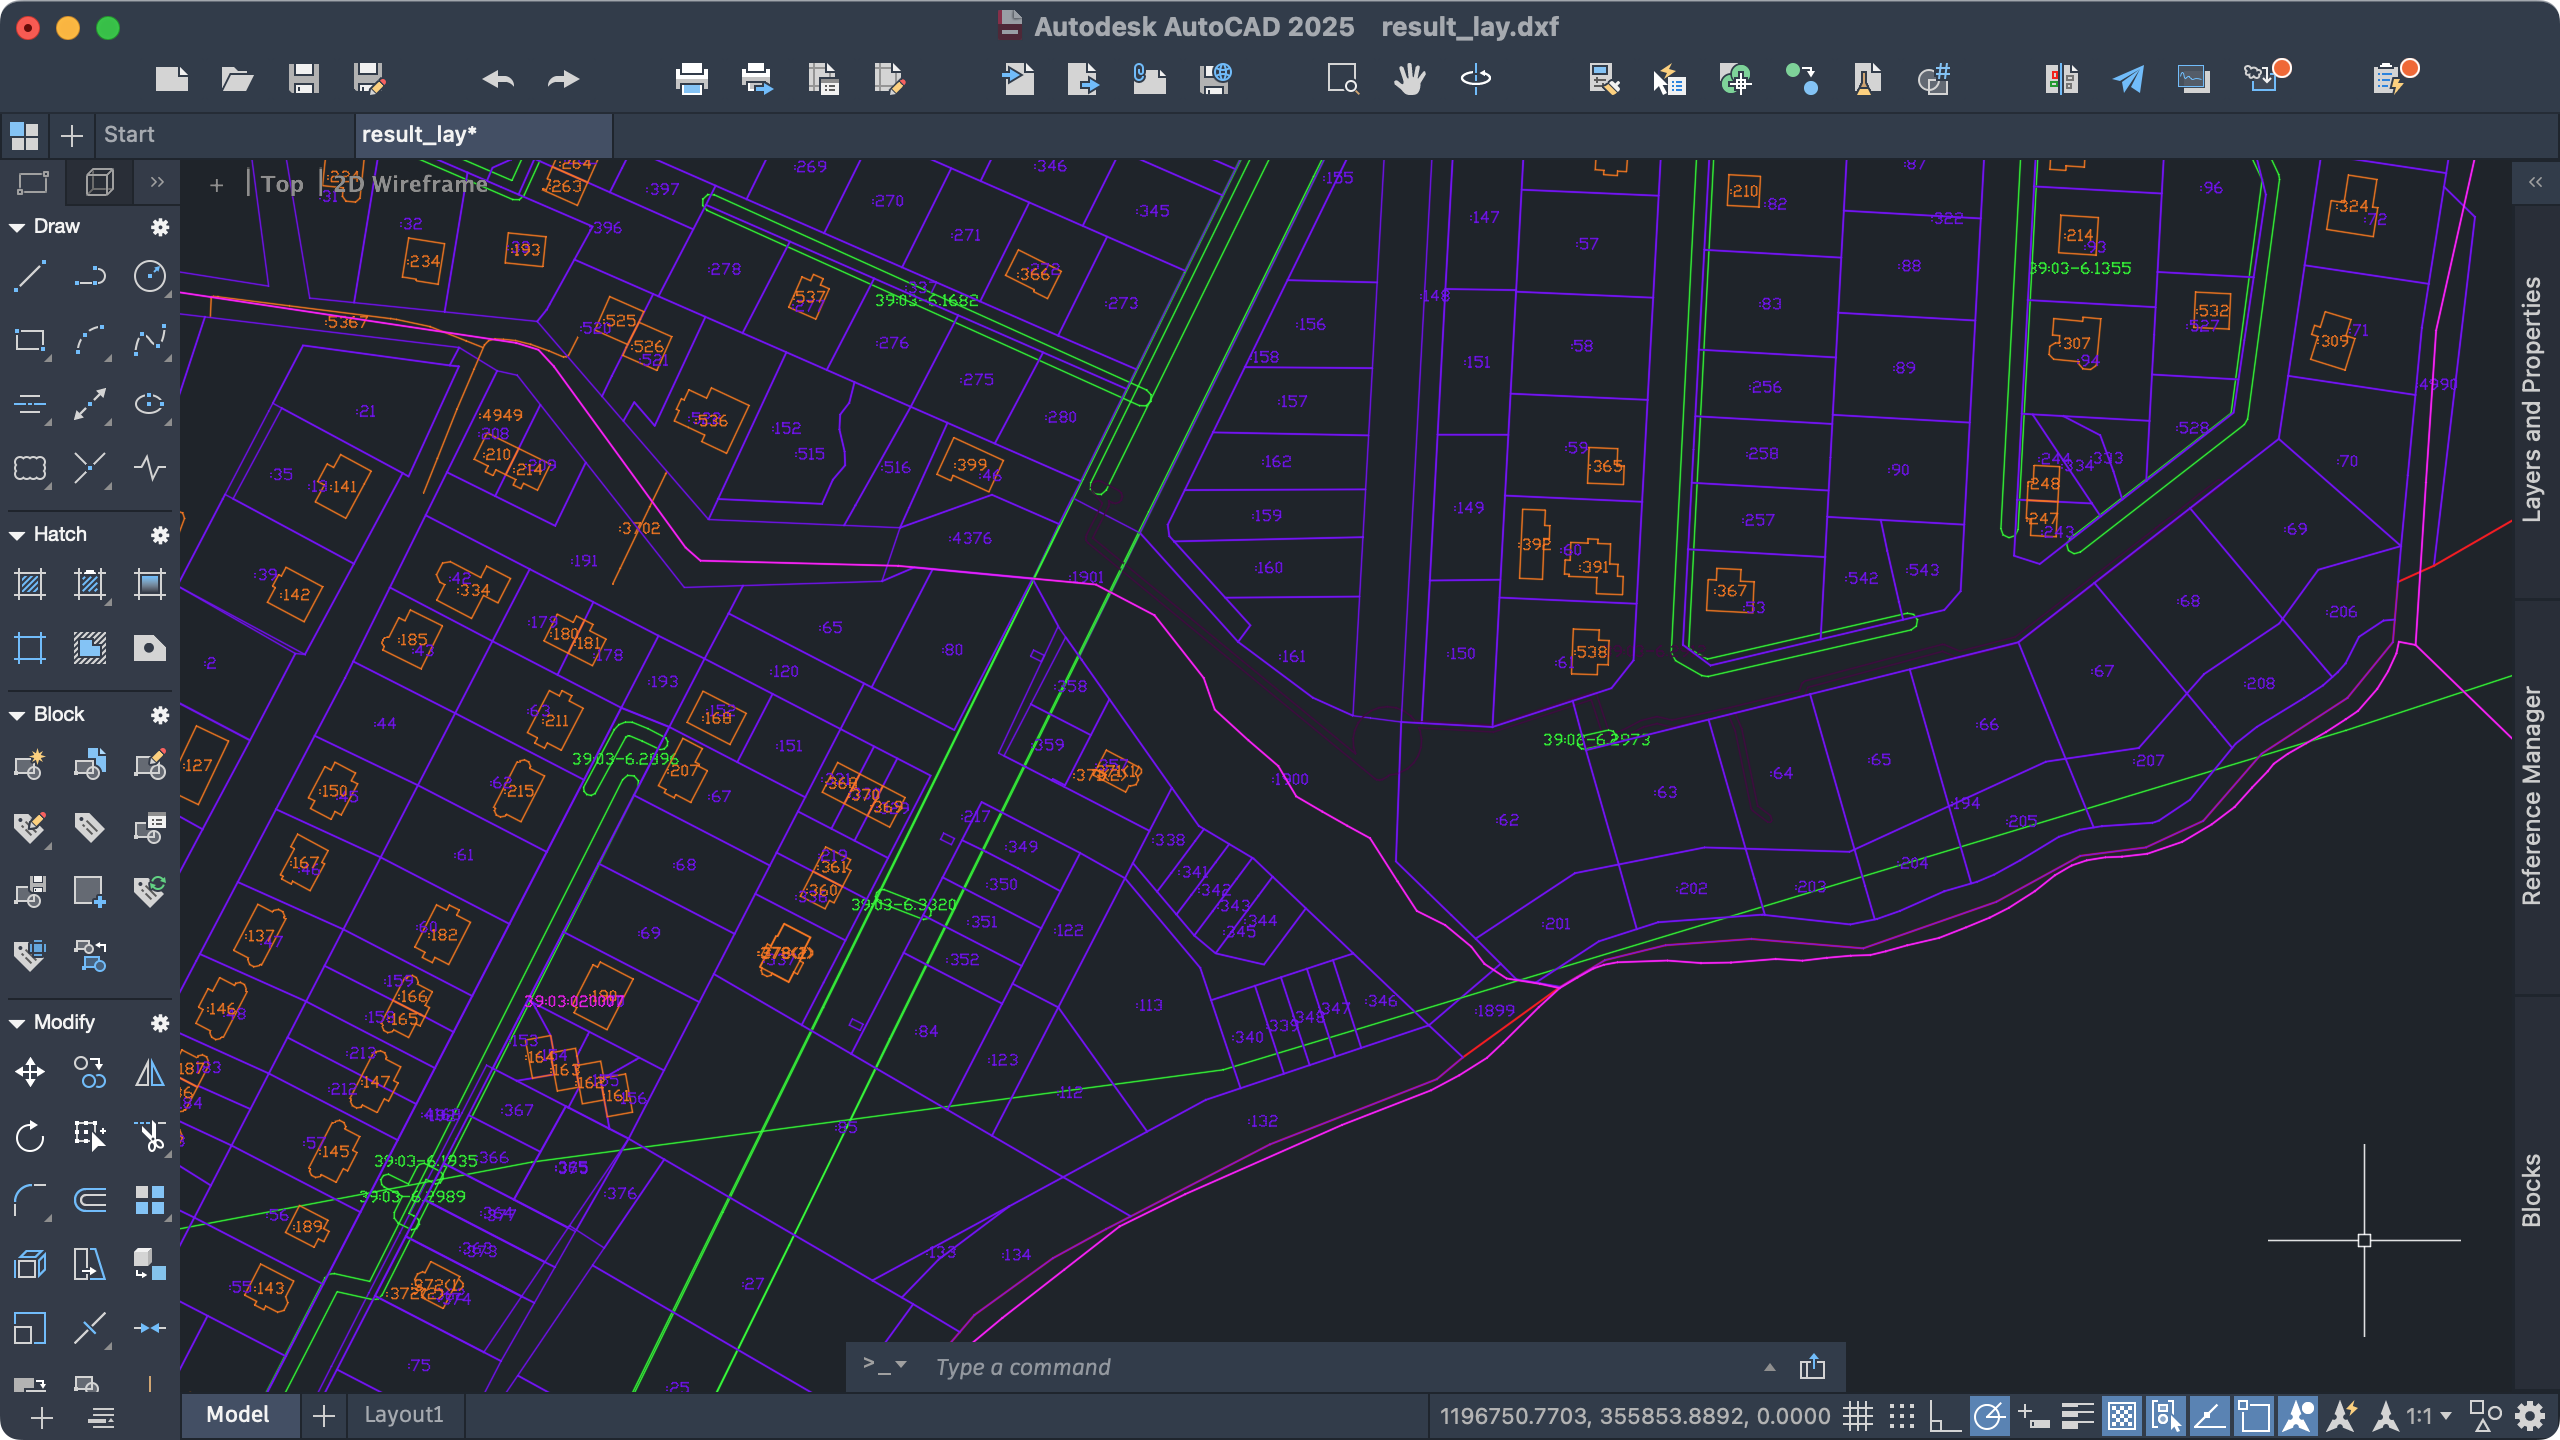Collapse the Hatch panel
Screen dimensions: 2560x1440
coord(17,535)
